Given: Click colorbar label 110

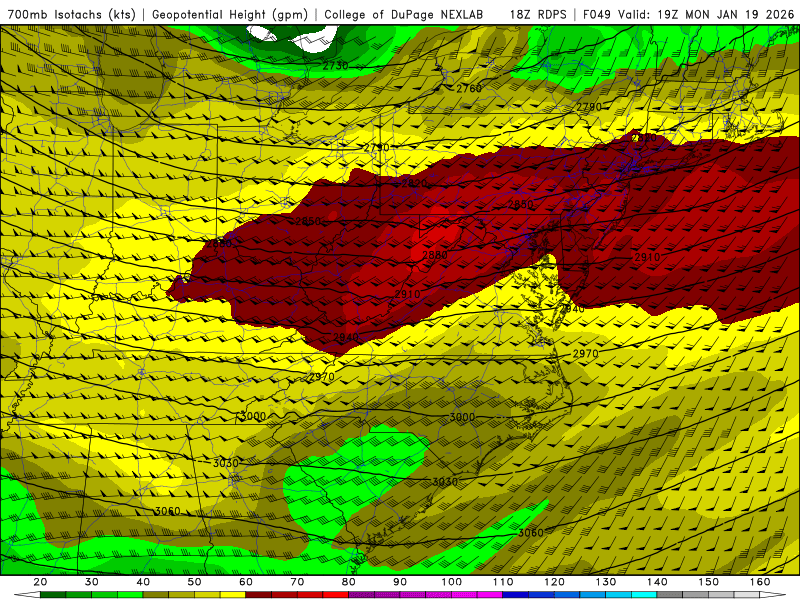Looking at the screenshot, I should pyautogui.click(x=503, y=582).
